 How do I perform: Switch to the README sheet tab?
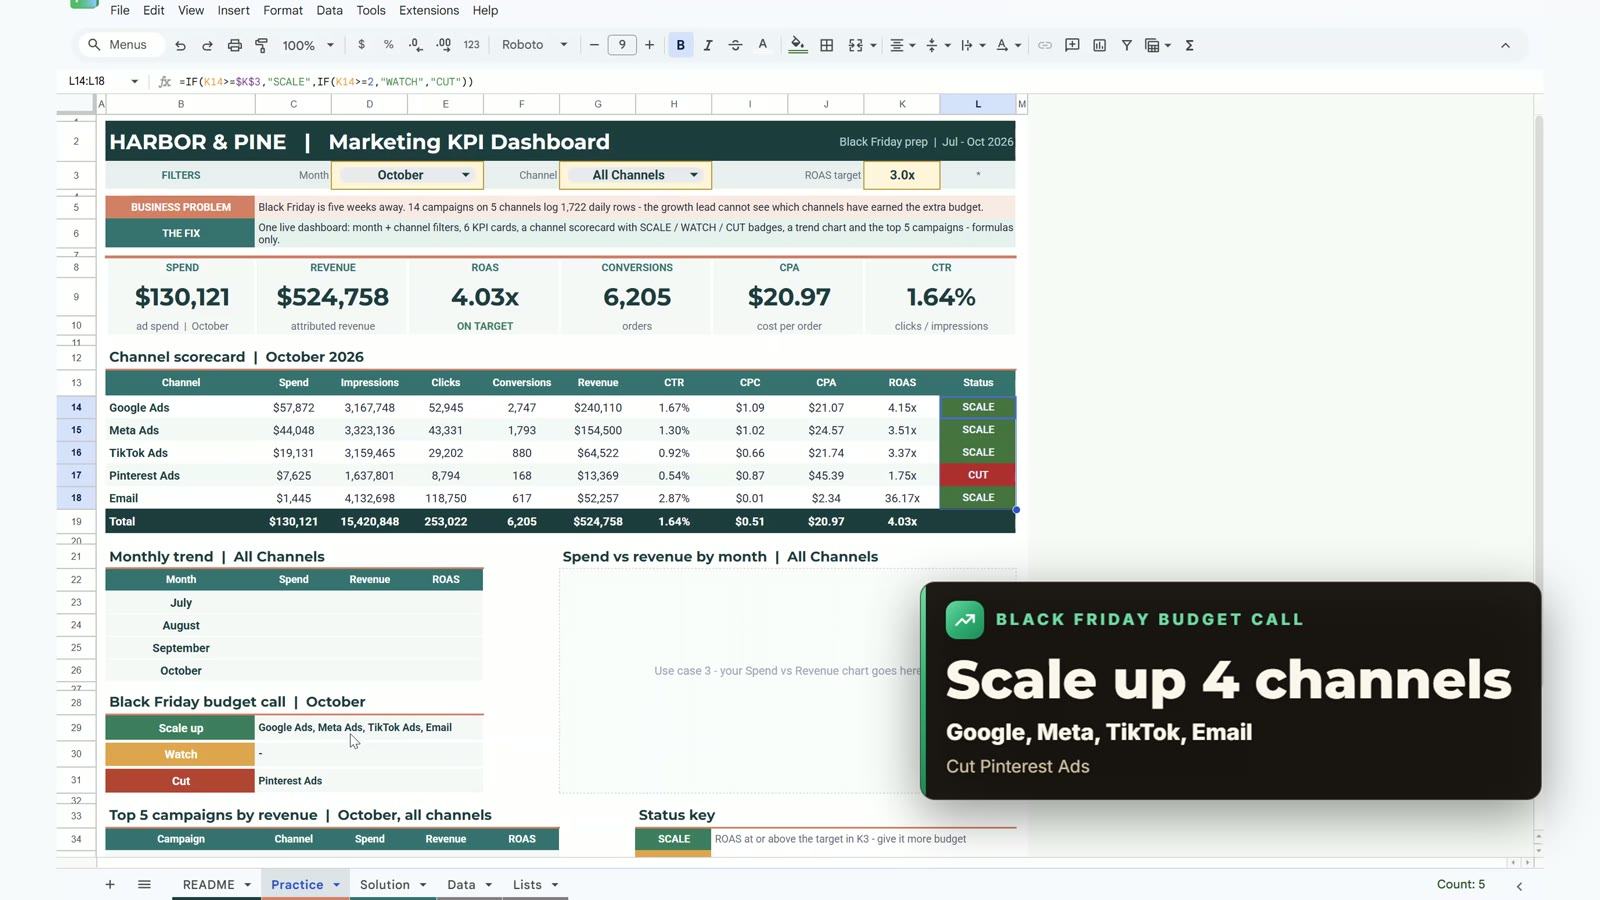(x=208, y=885)
